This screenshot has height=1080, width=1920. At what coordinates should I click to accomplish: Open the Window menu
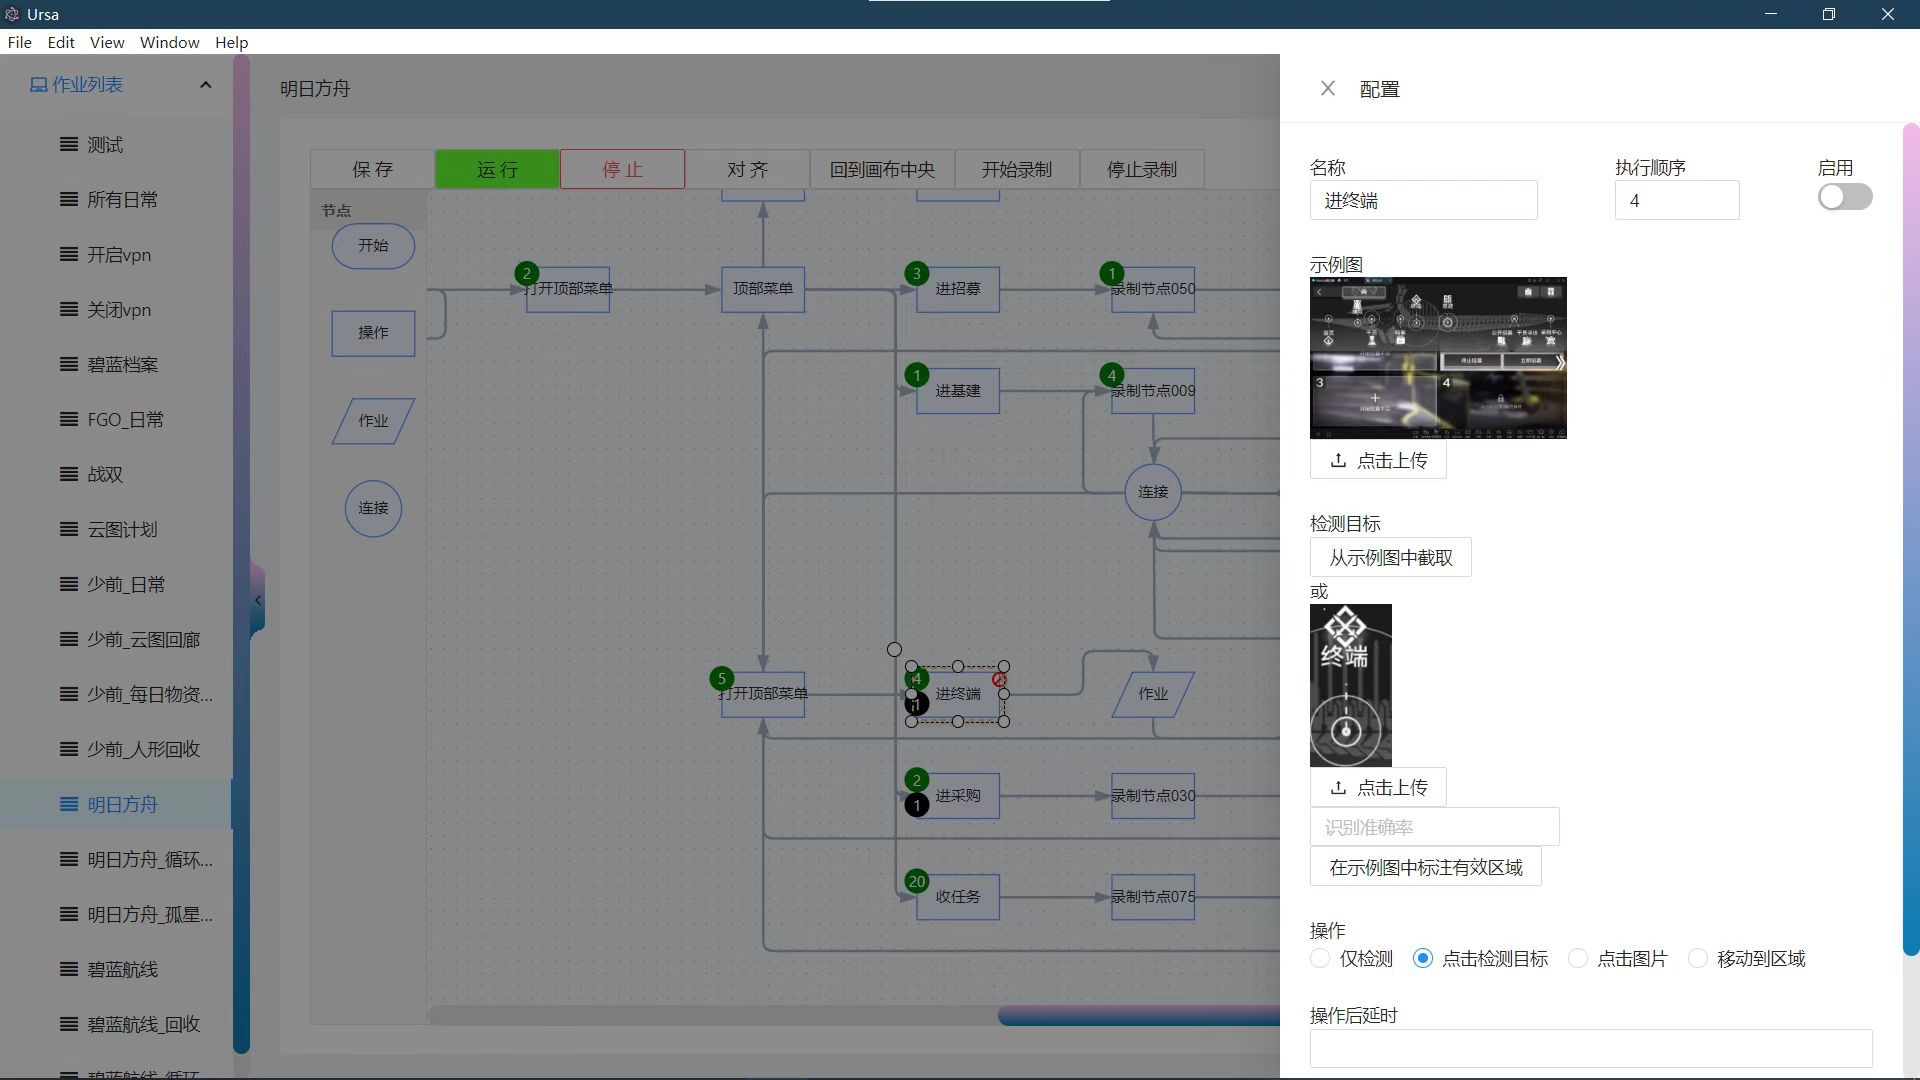click(x=169, y=42)
